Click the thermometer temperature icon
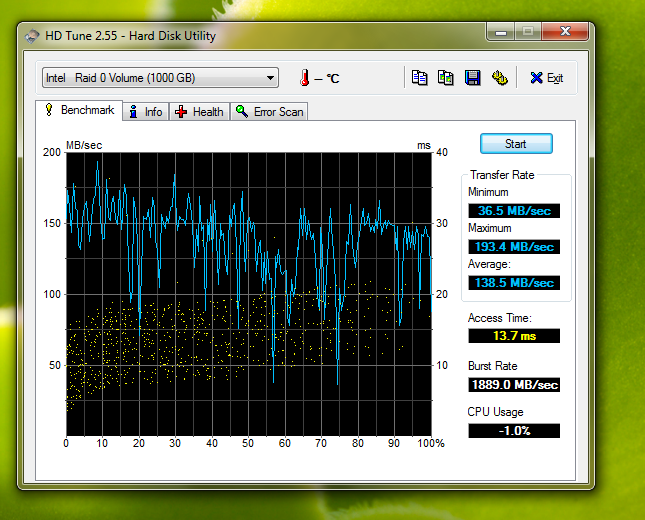The height and width of the screenshot is (520, 645). click(x=304, y=78)
